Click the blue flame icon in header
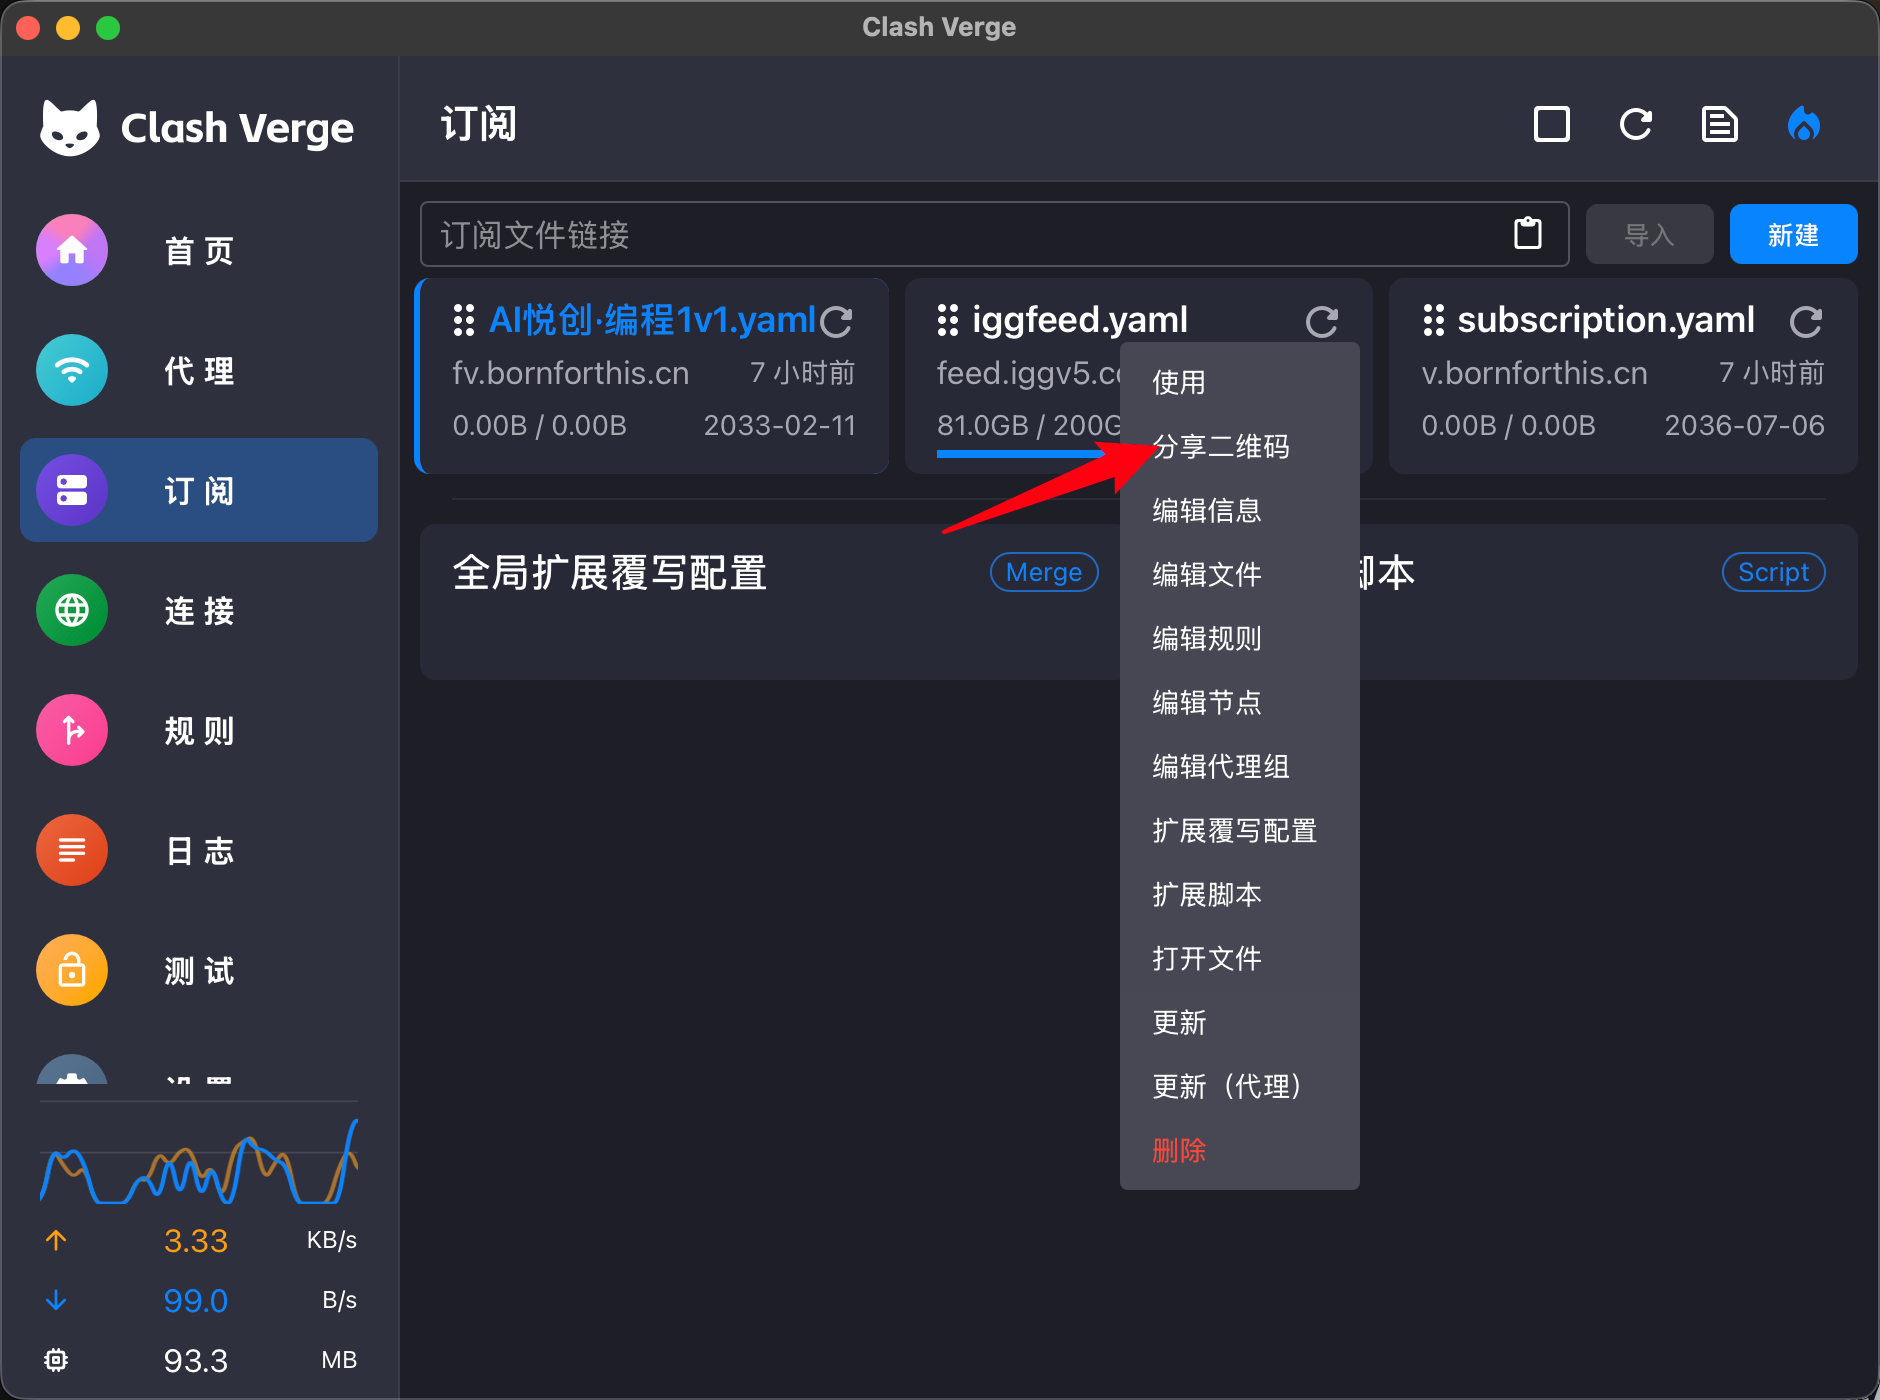 1804,125
